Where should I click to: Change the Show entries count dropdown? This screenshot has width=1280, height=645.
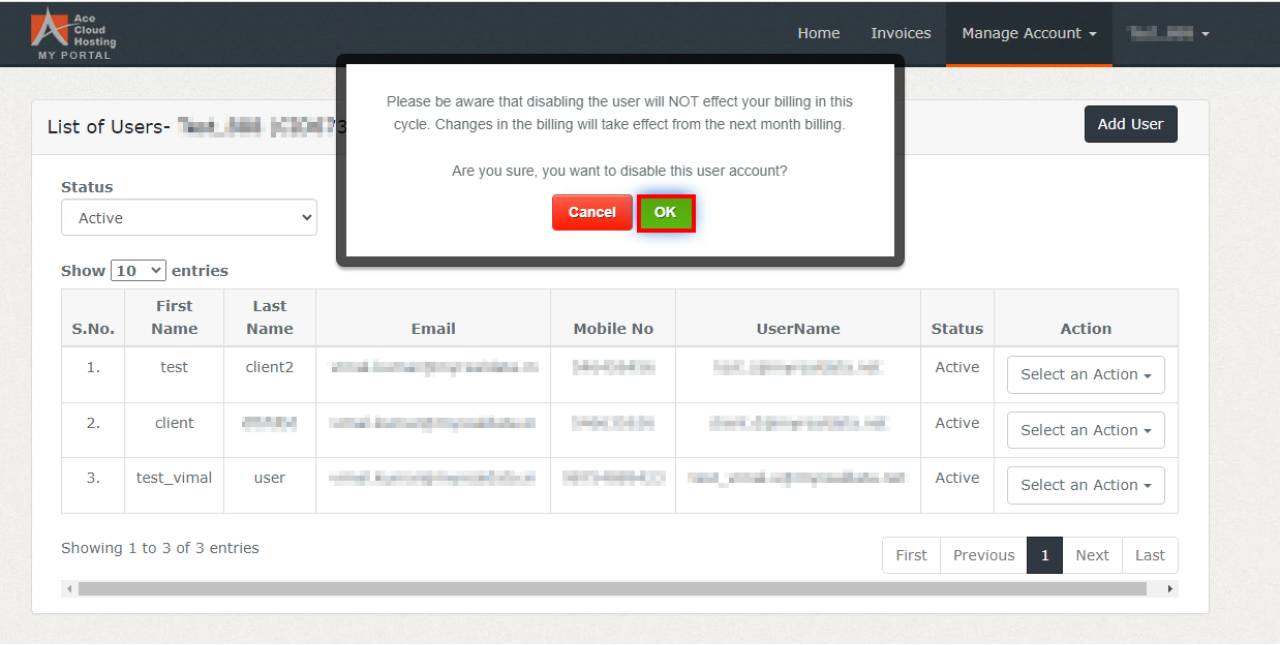point(140,269)
